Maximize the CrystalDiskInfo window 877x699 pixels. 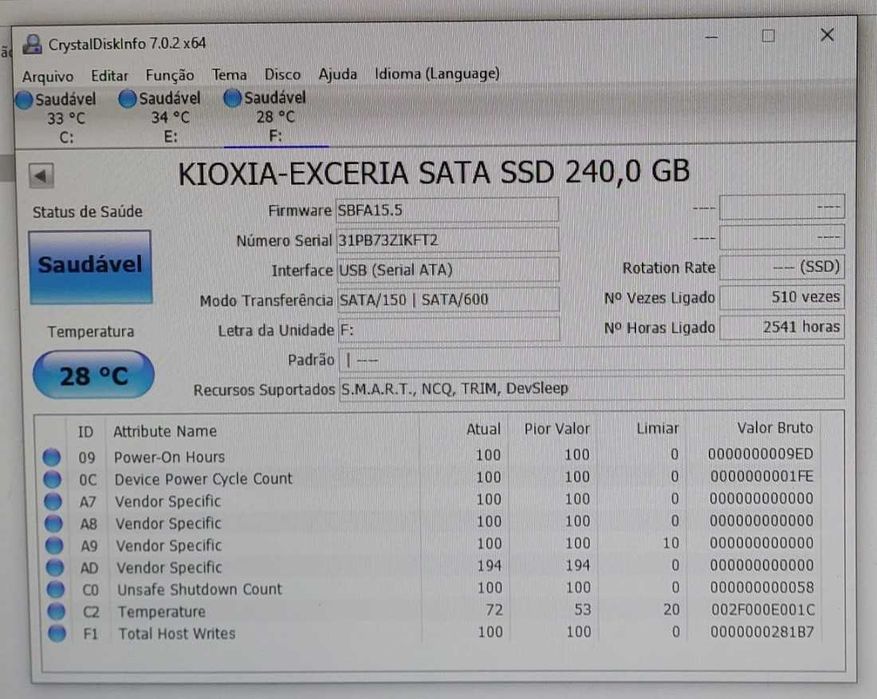(768, 36)
